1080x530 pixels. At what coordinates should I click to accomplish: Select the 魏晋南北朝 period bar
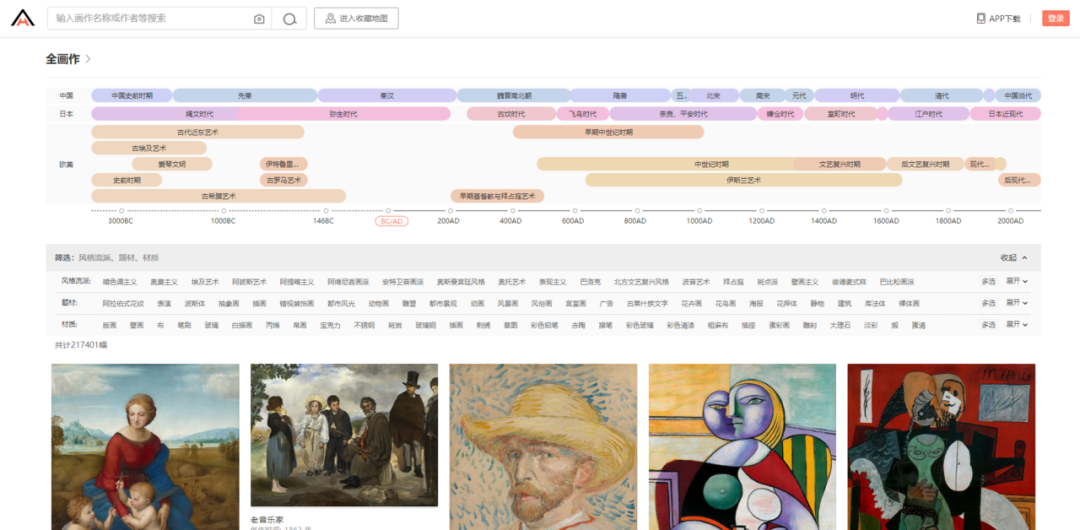pyautogui.click(x=514, y=95)
